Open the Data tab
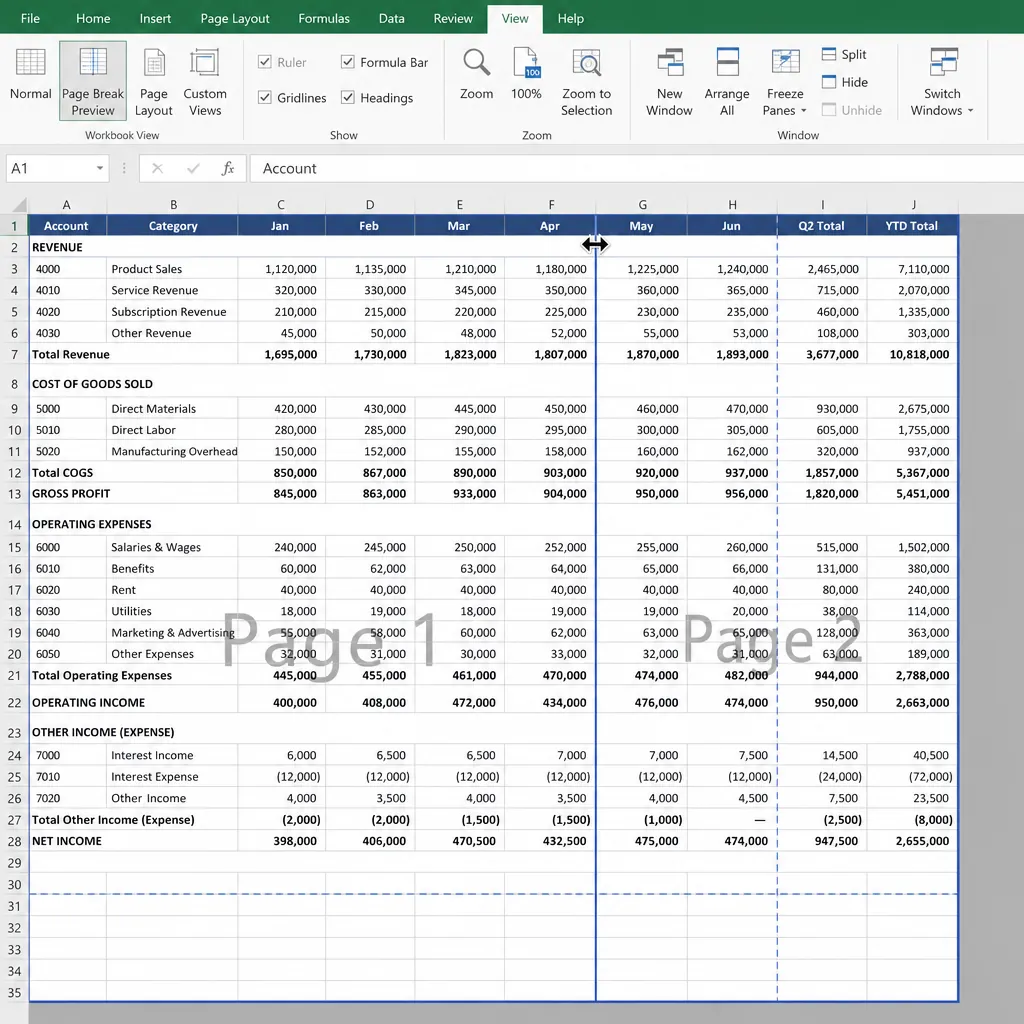1024x1024 pixels. coord(391,18)
